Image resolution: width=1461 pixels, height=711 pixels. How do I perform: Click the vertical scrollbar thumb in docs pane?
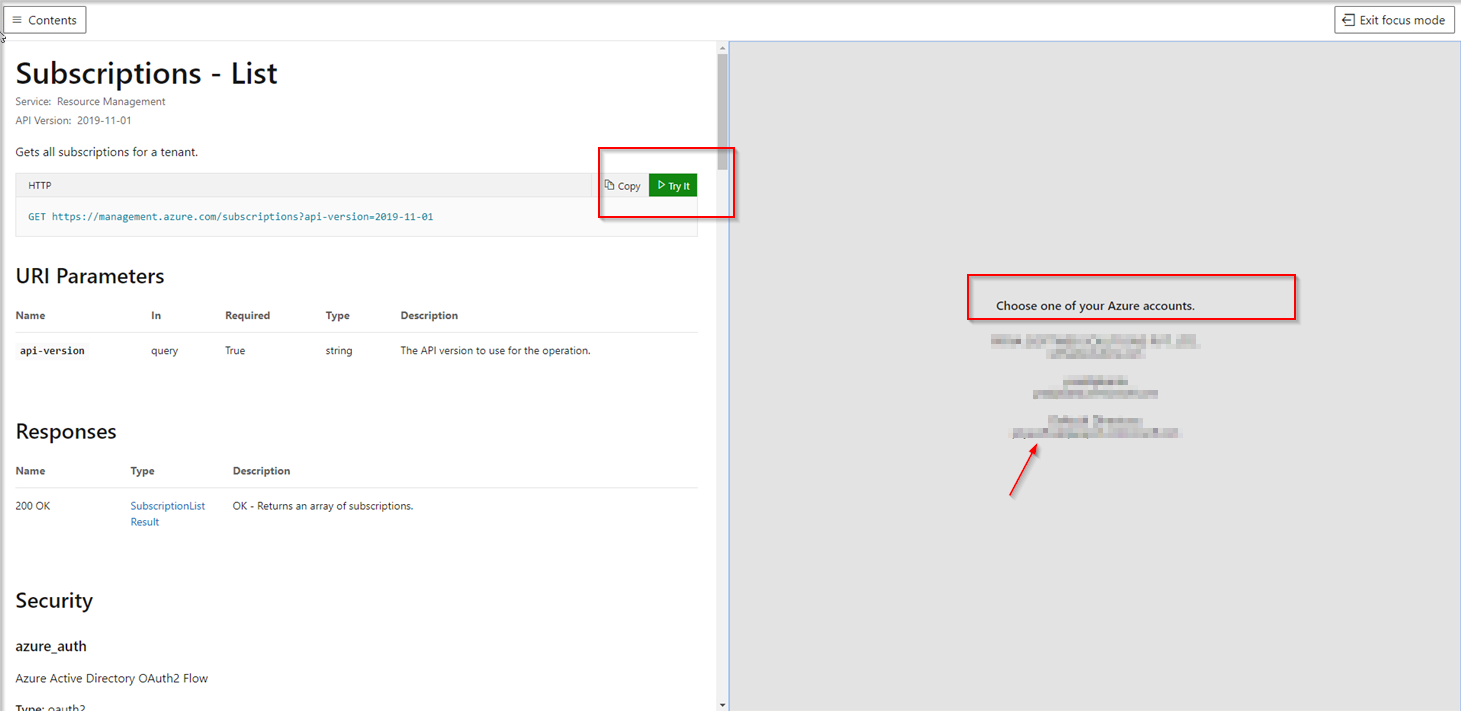tap(723, 110)
